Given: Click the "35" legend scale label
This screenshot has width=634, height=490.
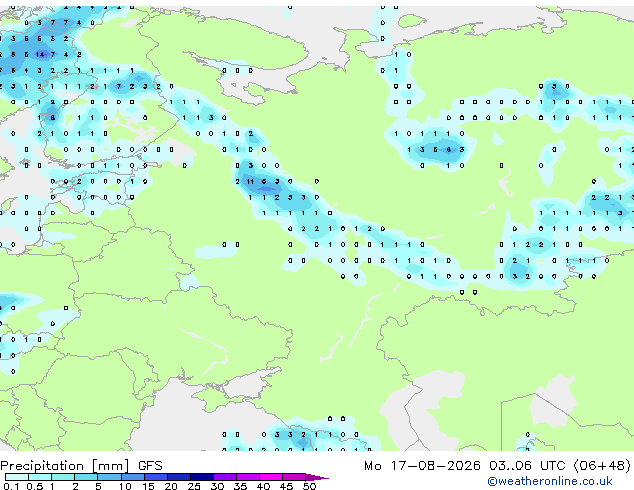Looking at the screenshot, I should coord(240,486).
